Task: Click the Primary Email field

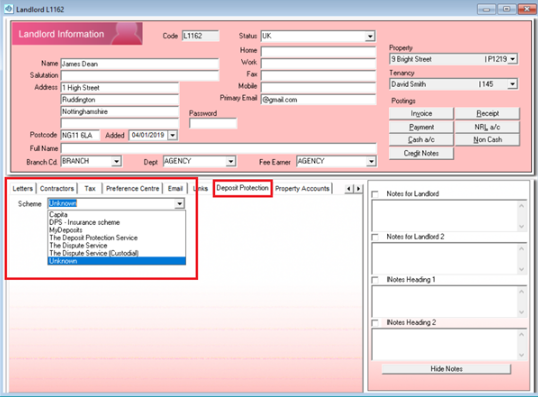Action: (318, 100)
